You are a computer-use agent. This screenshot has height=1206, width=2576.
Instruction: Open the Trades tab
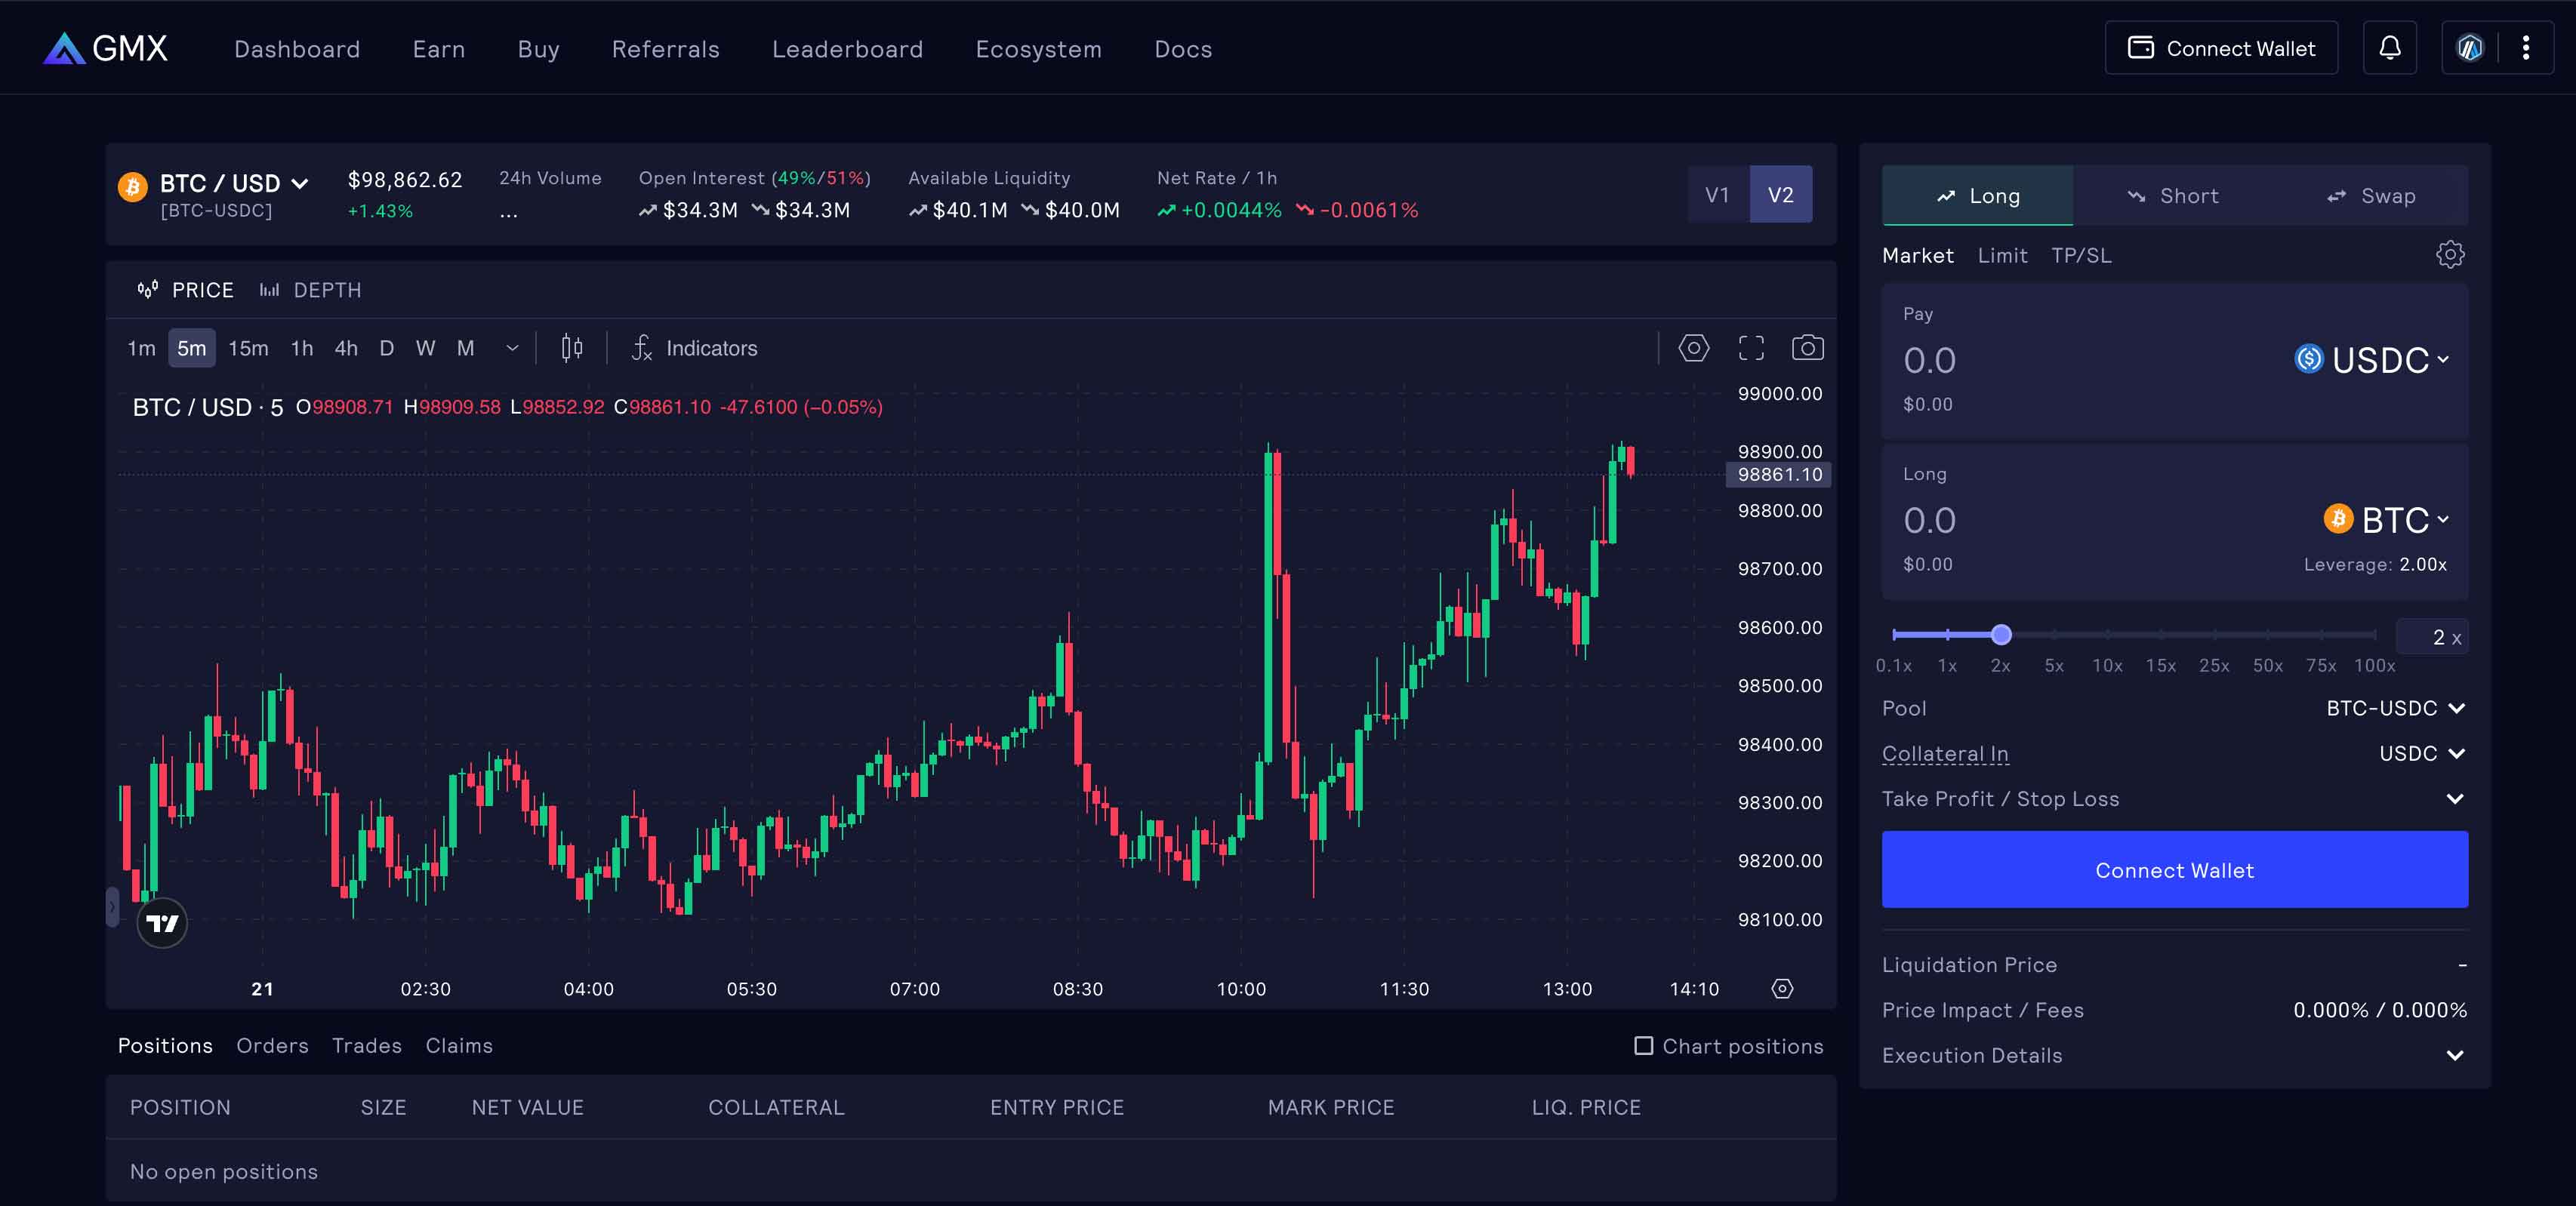click(366, 1045)
